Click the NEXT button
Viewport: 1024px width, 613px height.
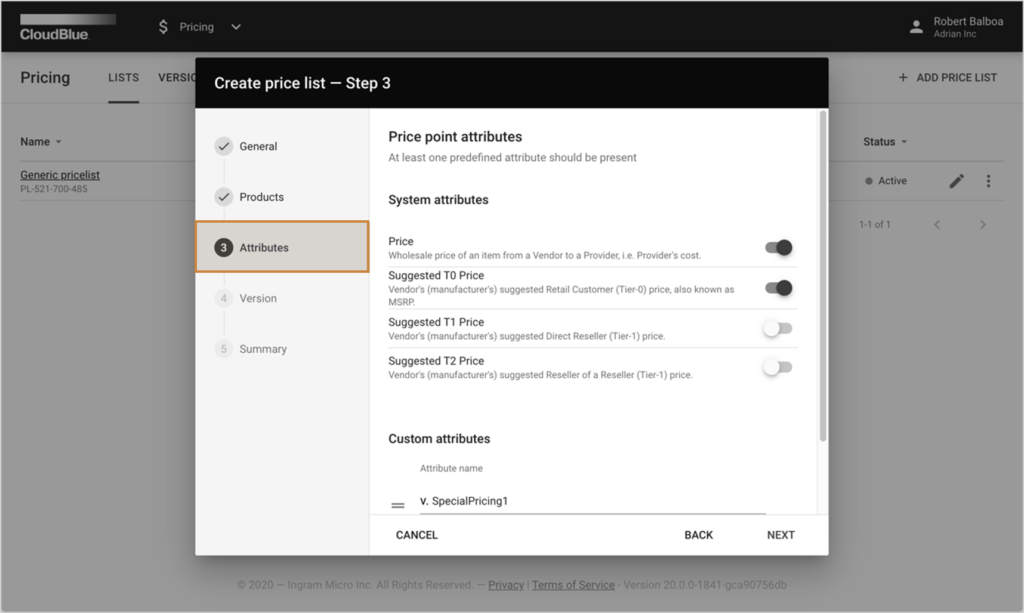(x=780, y=534)
